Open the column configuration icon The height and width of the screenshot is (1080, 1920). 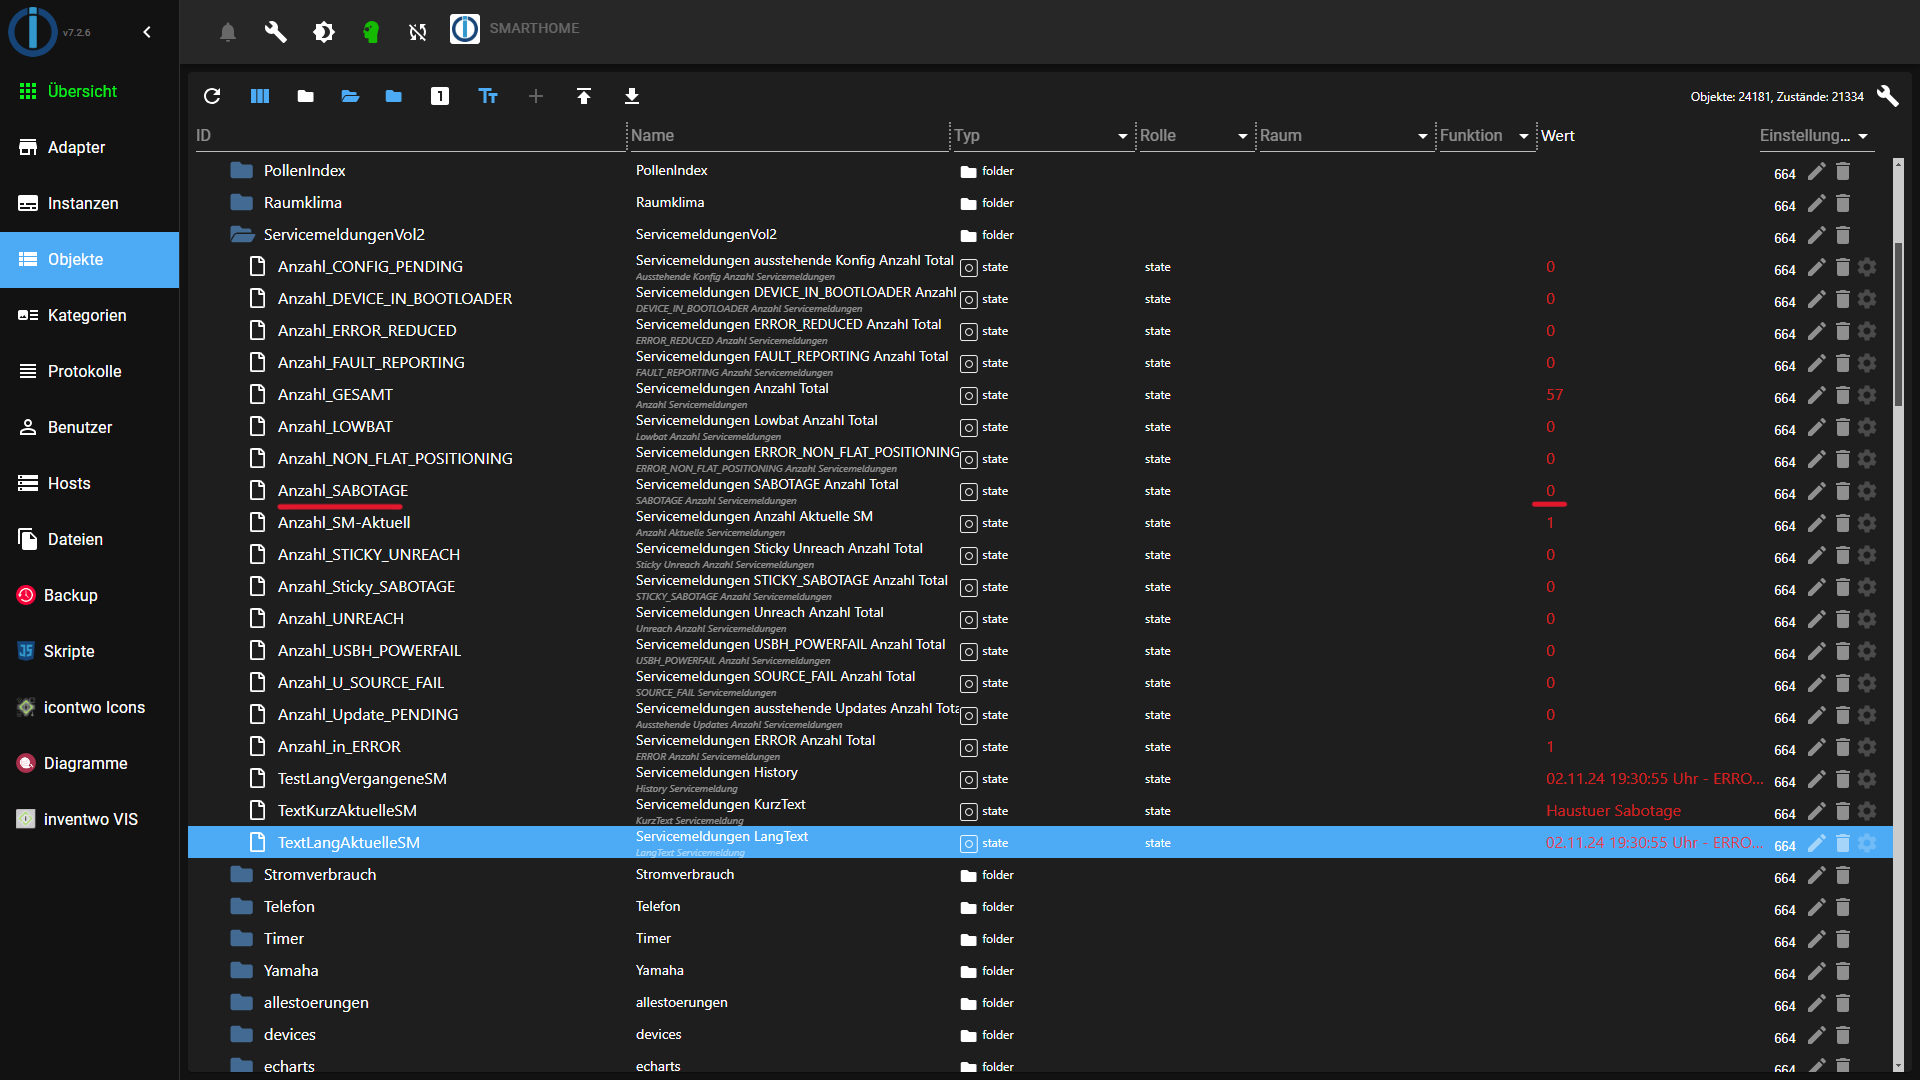pos(260,96)
